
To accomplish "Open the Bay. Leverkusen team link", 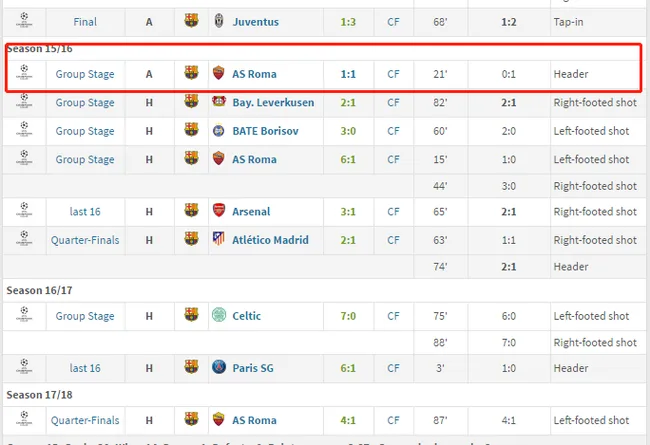I will (273, 102).
